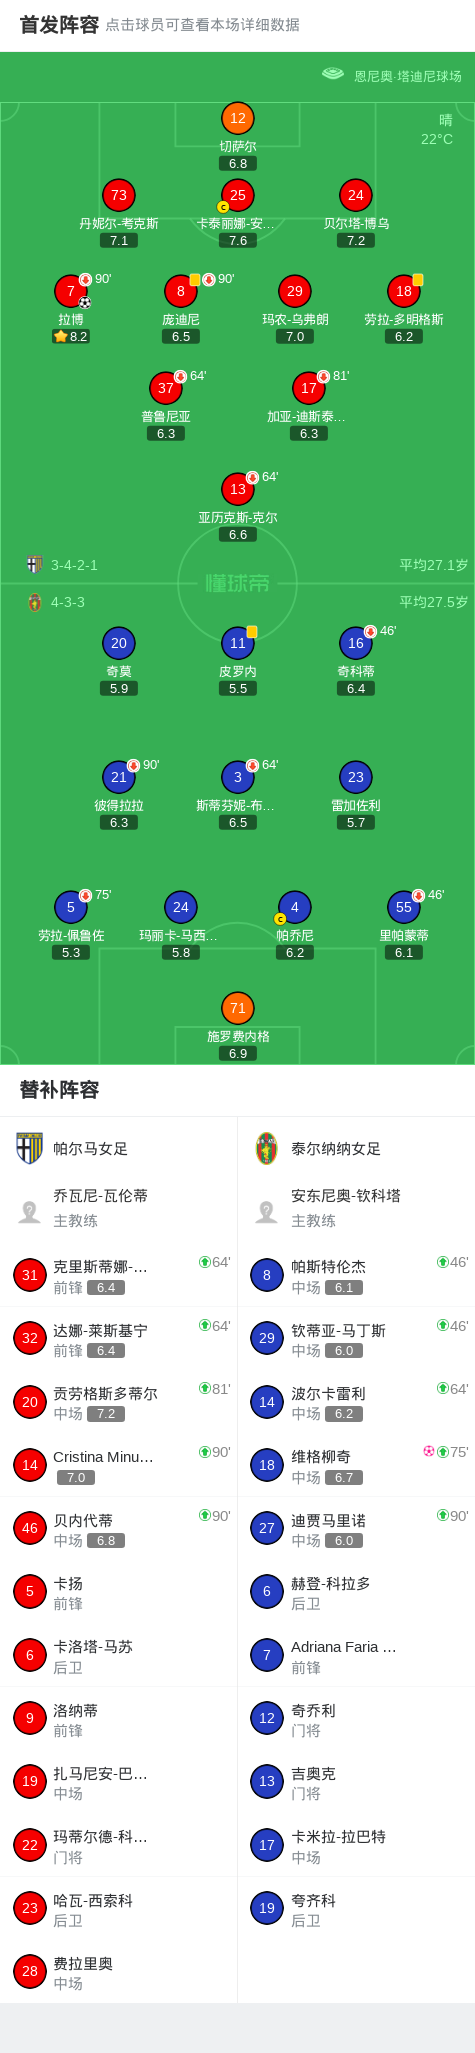
Task: Click the Ternana team crest in substitutes
Action: 266,1148
